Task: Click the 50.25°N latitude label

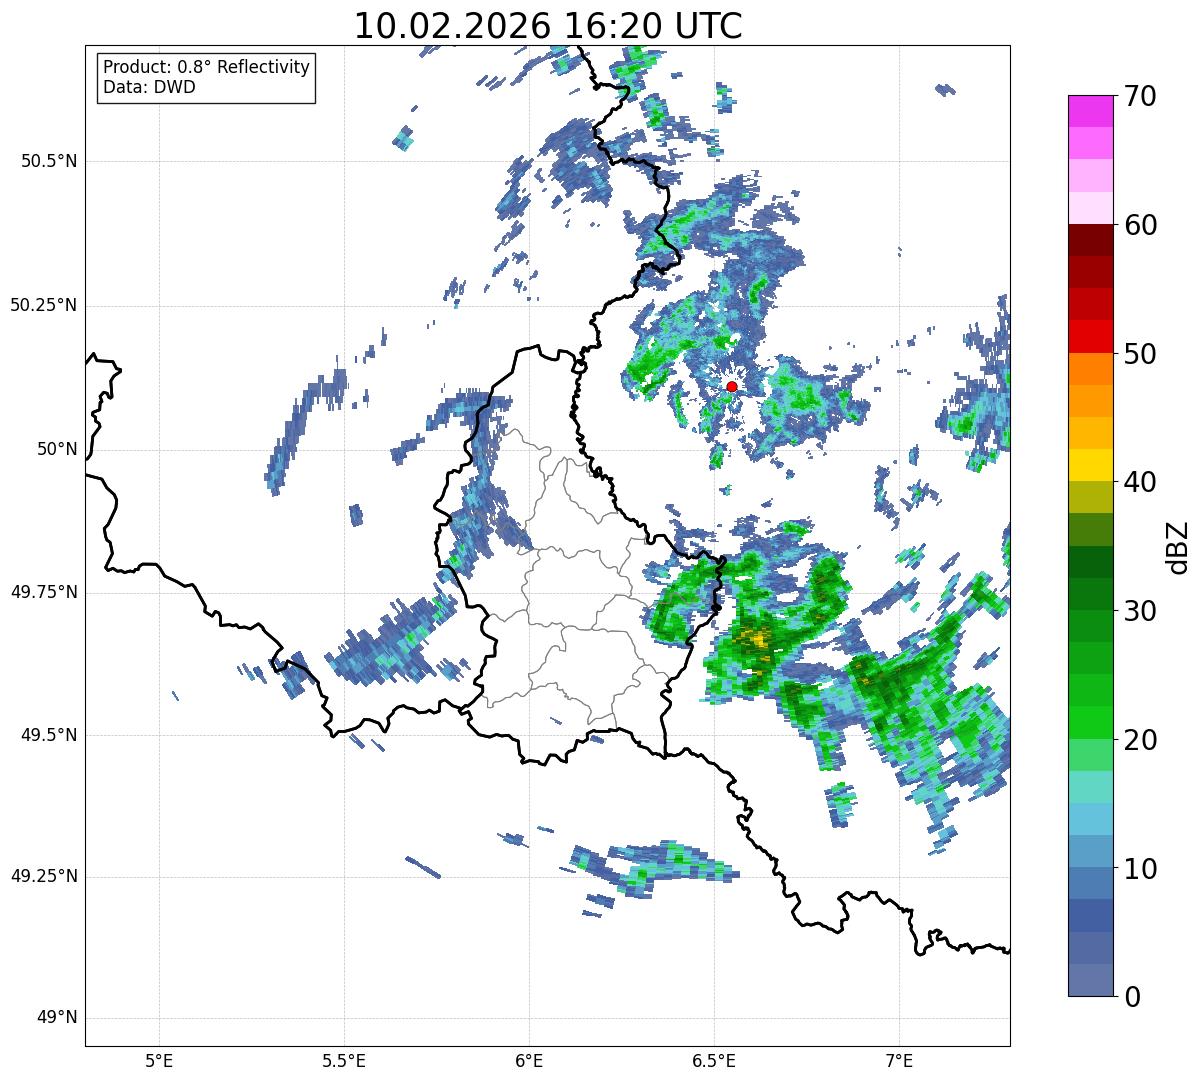Action: point(44,305)
